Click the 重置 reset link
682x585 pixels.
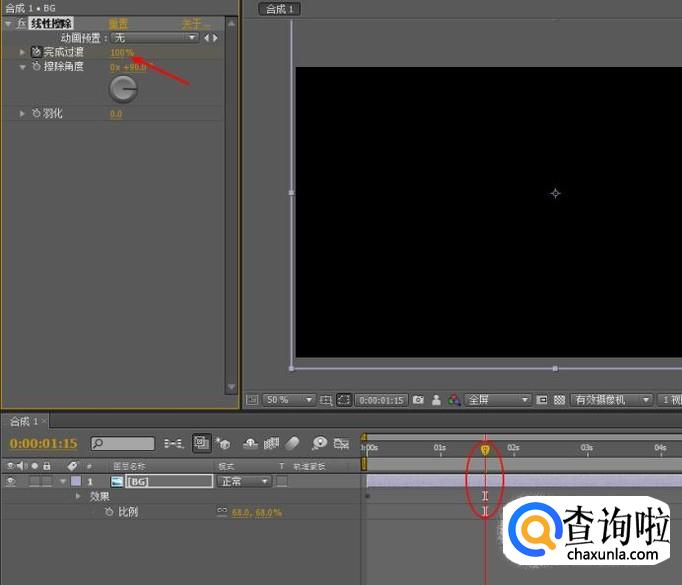[x=118, y=23]
